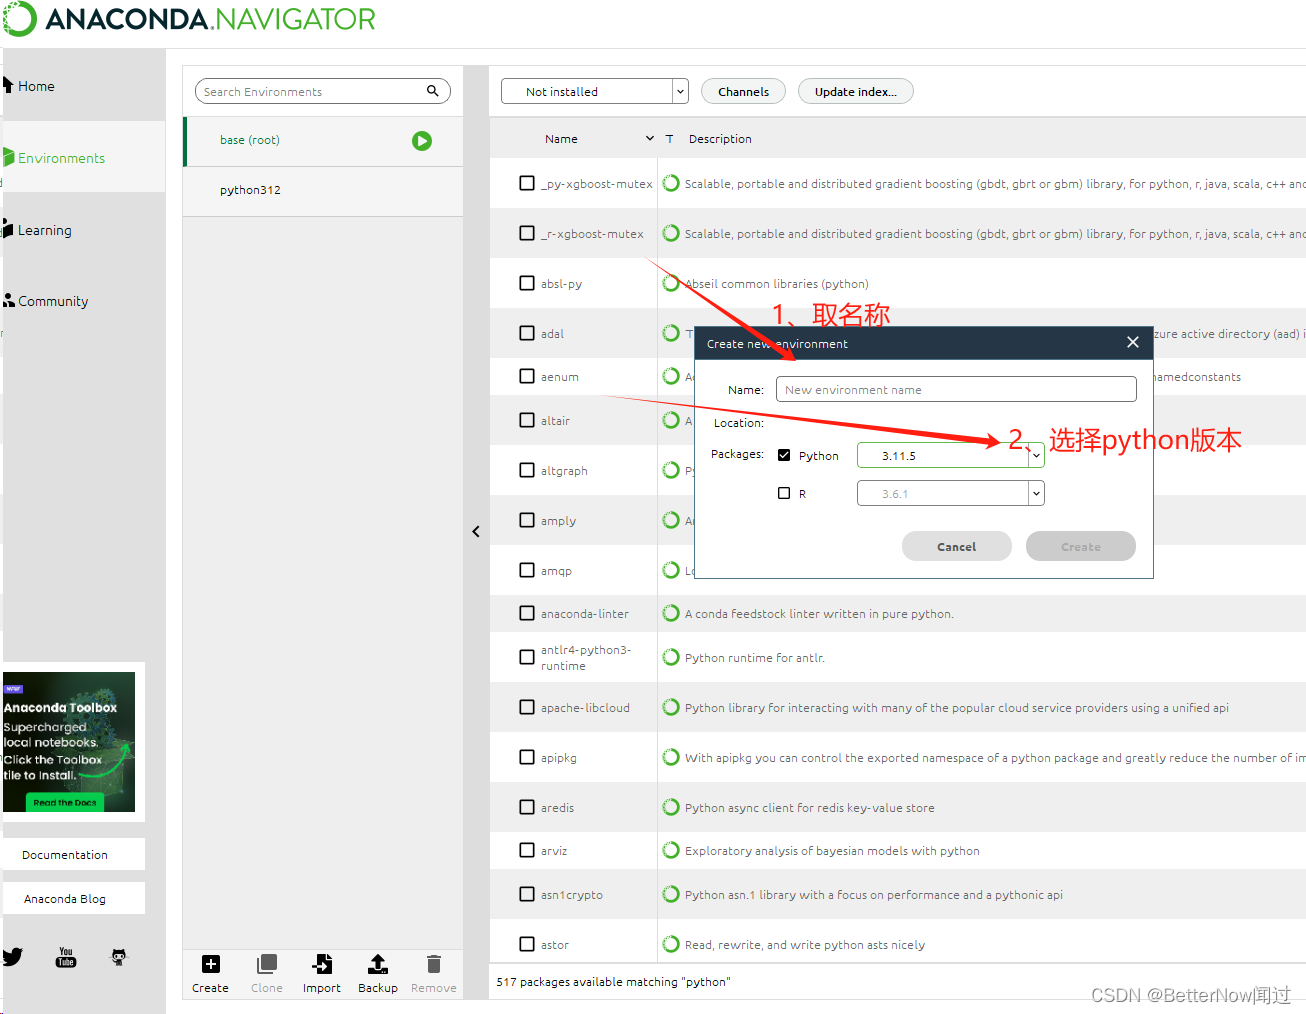Image resolution: width=1306 pixels, height=1014 pixels.
Task: Check the R package checkbox
Action: (784, 493)
